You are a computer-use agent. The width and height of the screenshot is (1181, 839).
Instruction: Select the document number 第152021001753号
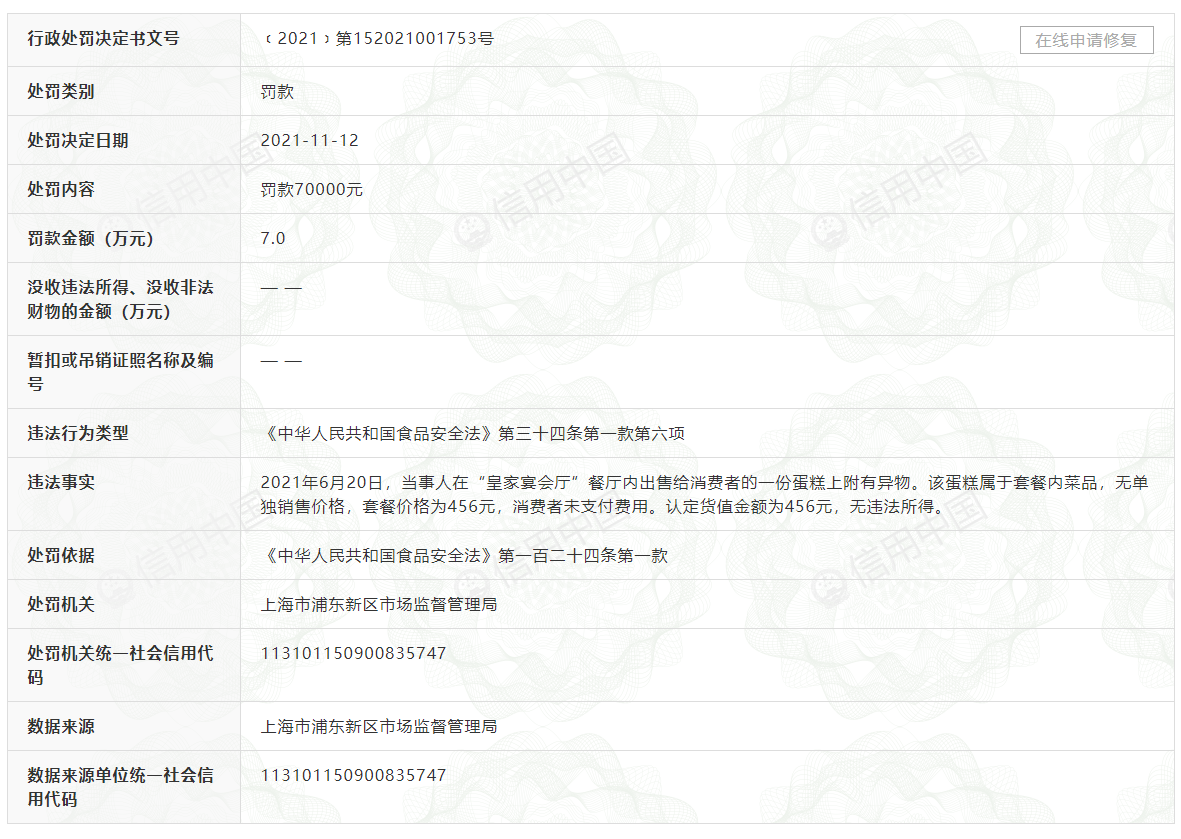click(414, 38)
